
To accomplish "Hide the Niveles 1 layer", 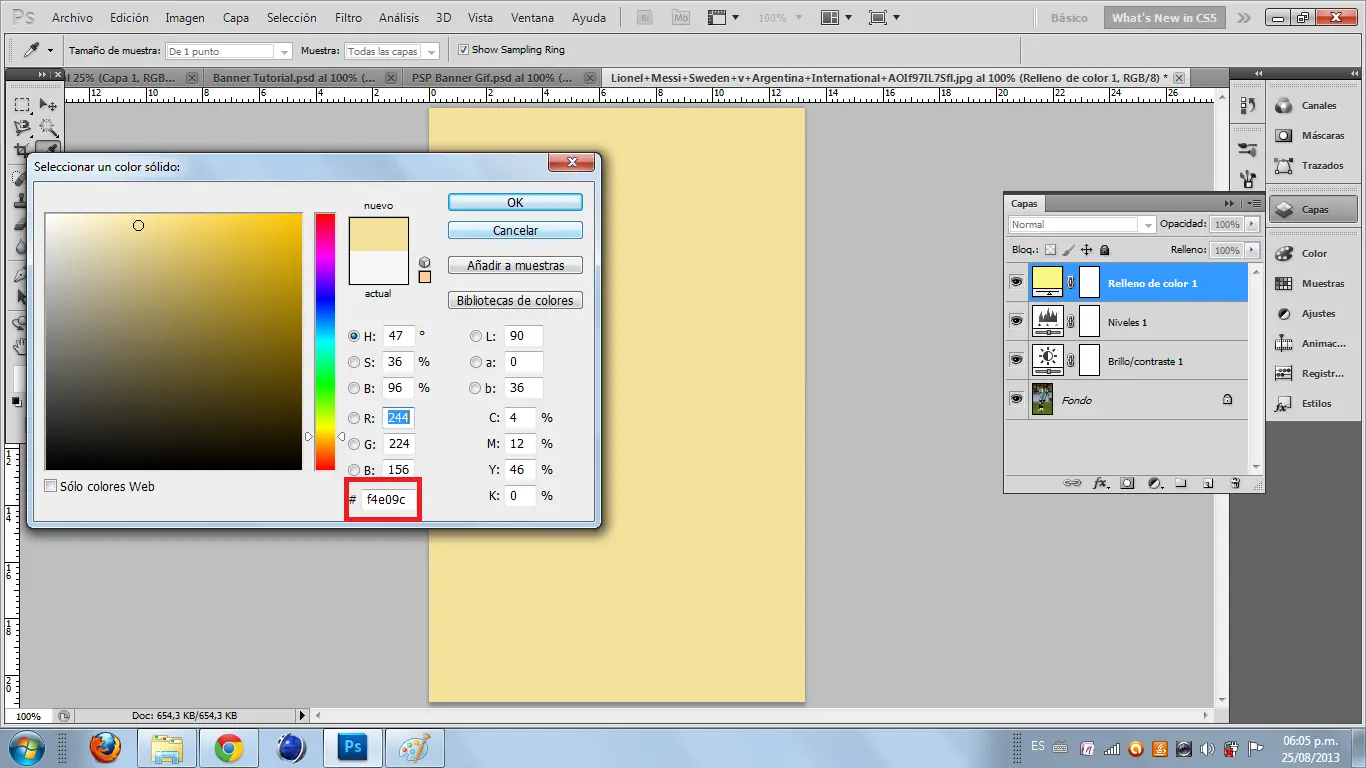I will coord(1016,321).
